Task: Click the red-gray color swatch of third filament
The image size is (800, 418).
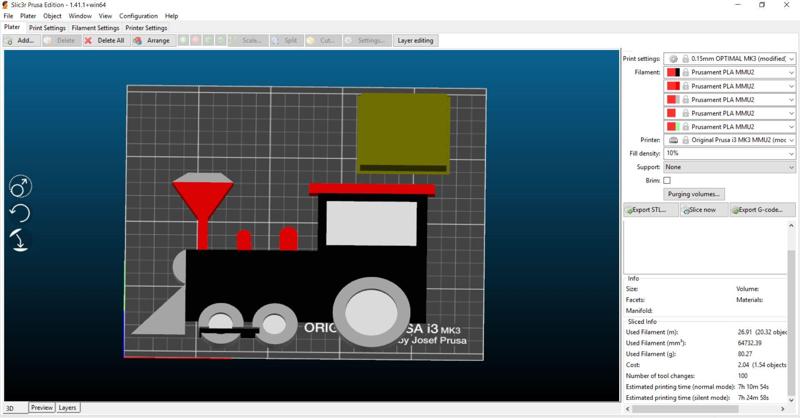Action: tap(673, 100)
